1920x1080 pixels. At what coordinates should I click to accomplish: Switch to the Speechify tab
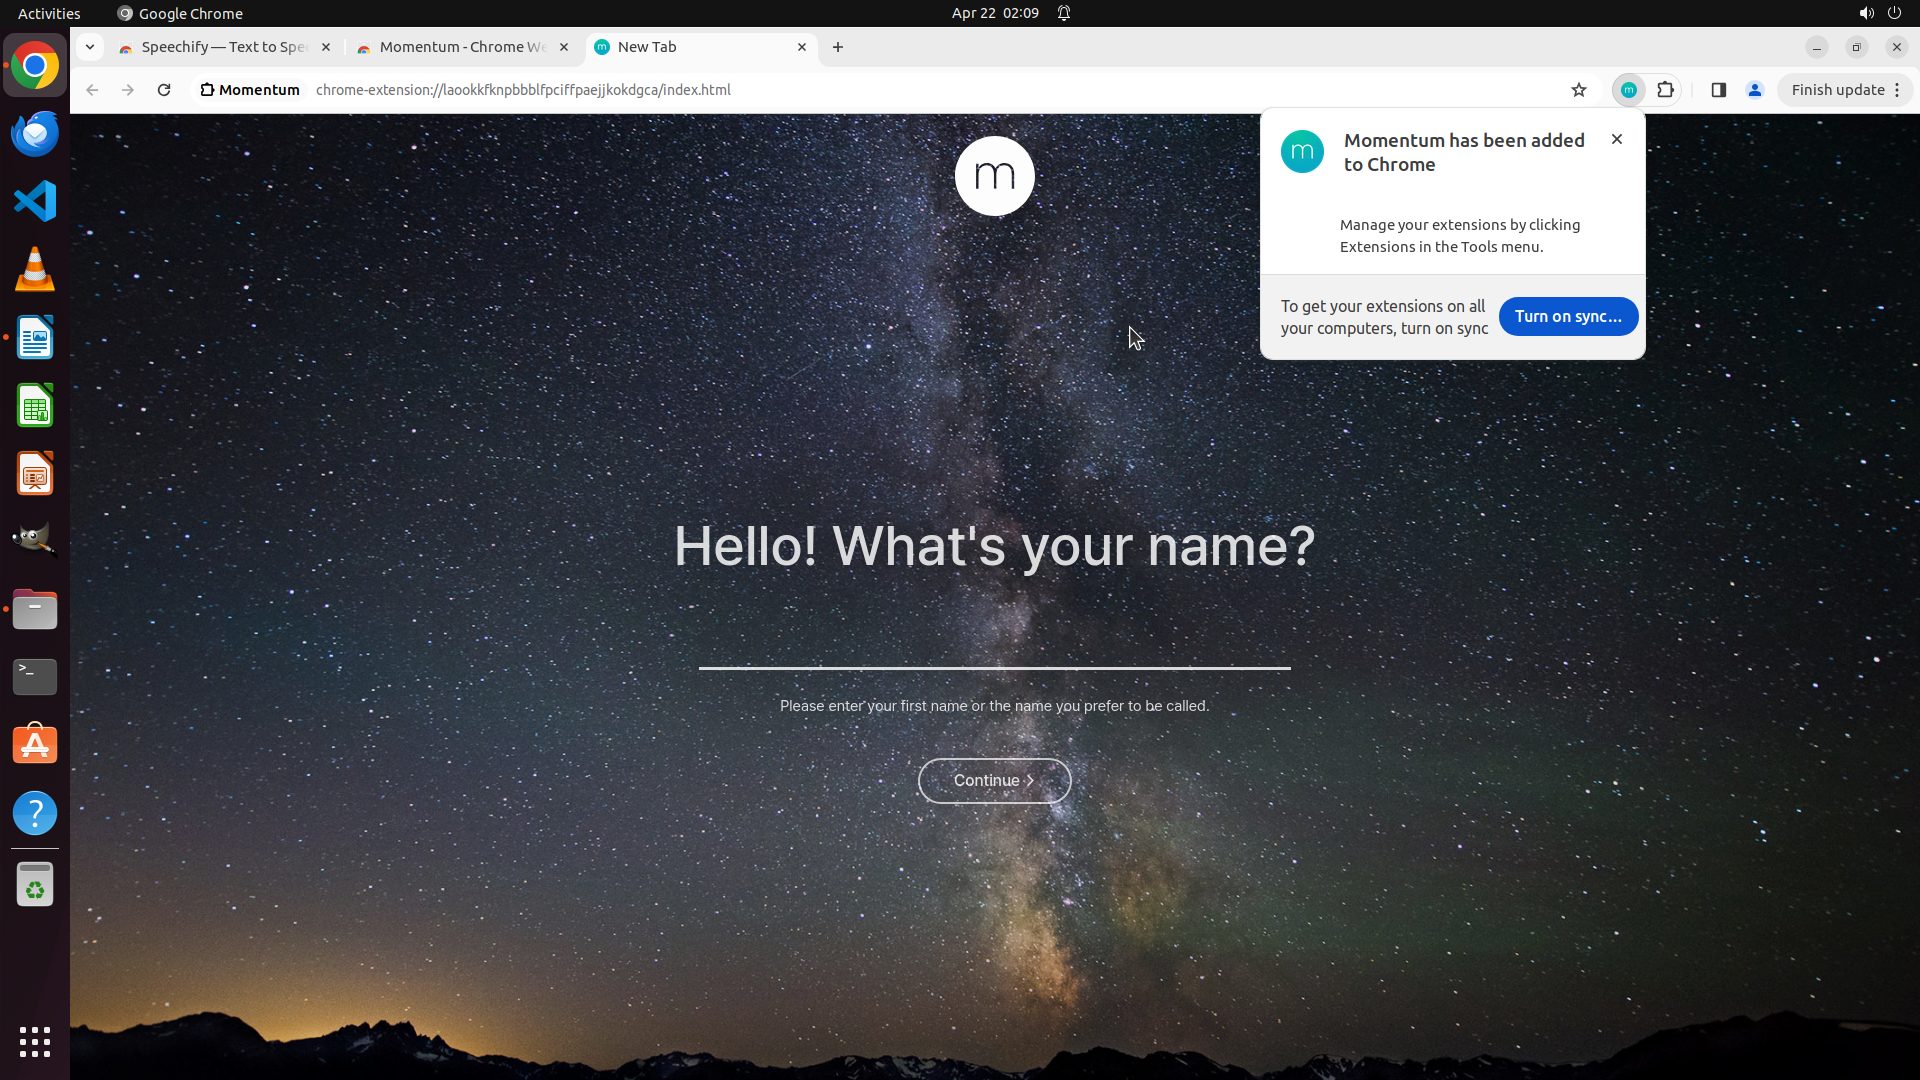[222, 47]
